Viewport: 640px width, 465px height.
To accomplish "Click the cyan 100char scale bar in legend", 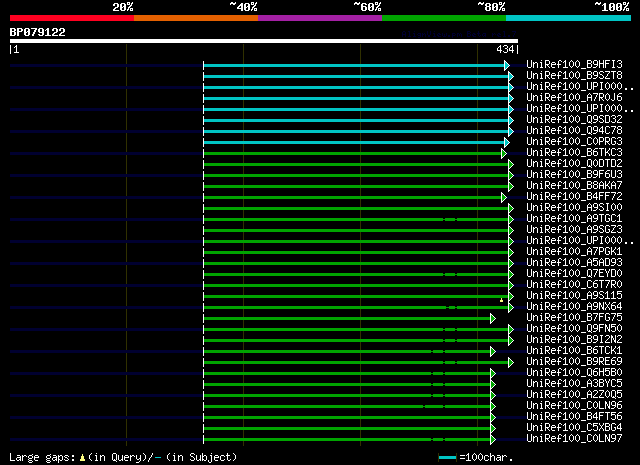I will [447, 458].
